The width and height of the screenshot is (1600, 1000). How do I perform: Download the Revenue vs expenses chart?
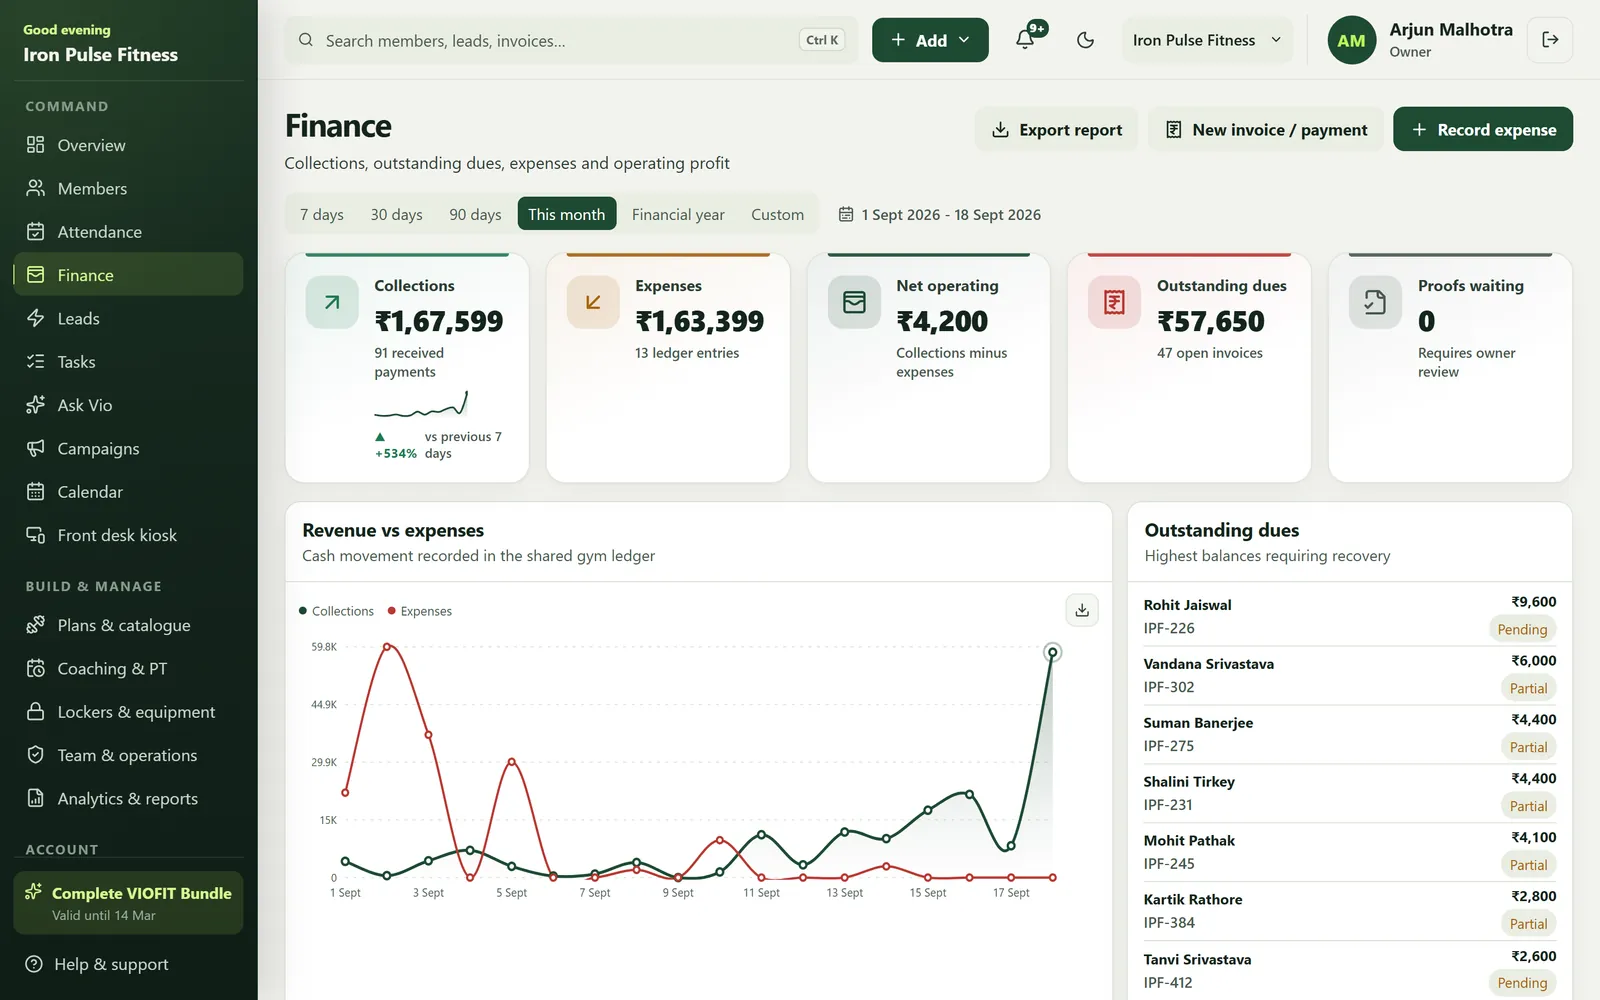point(1082,610)
